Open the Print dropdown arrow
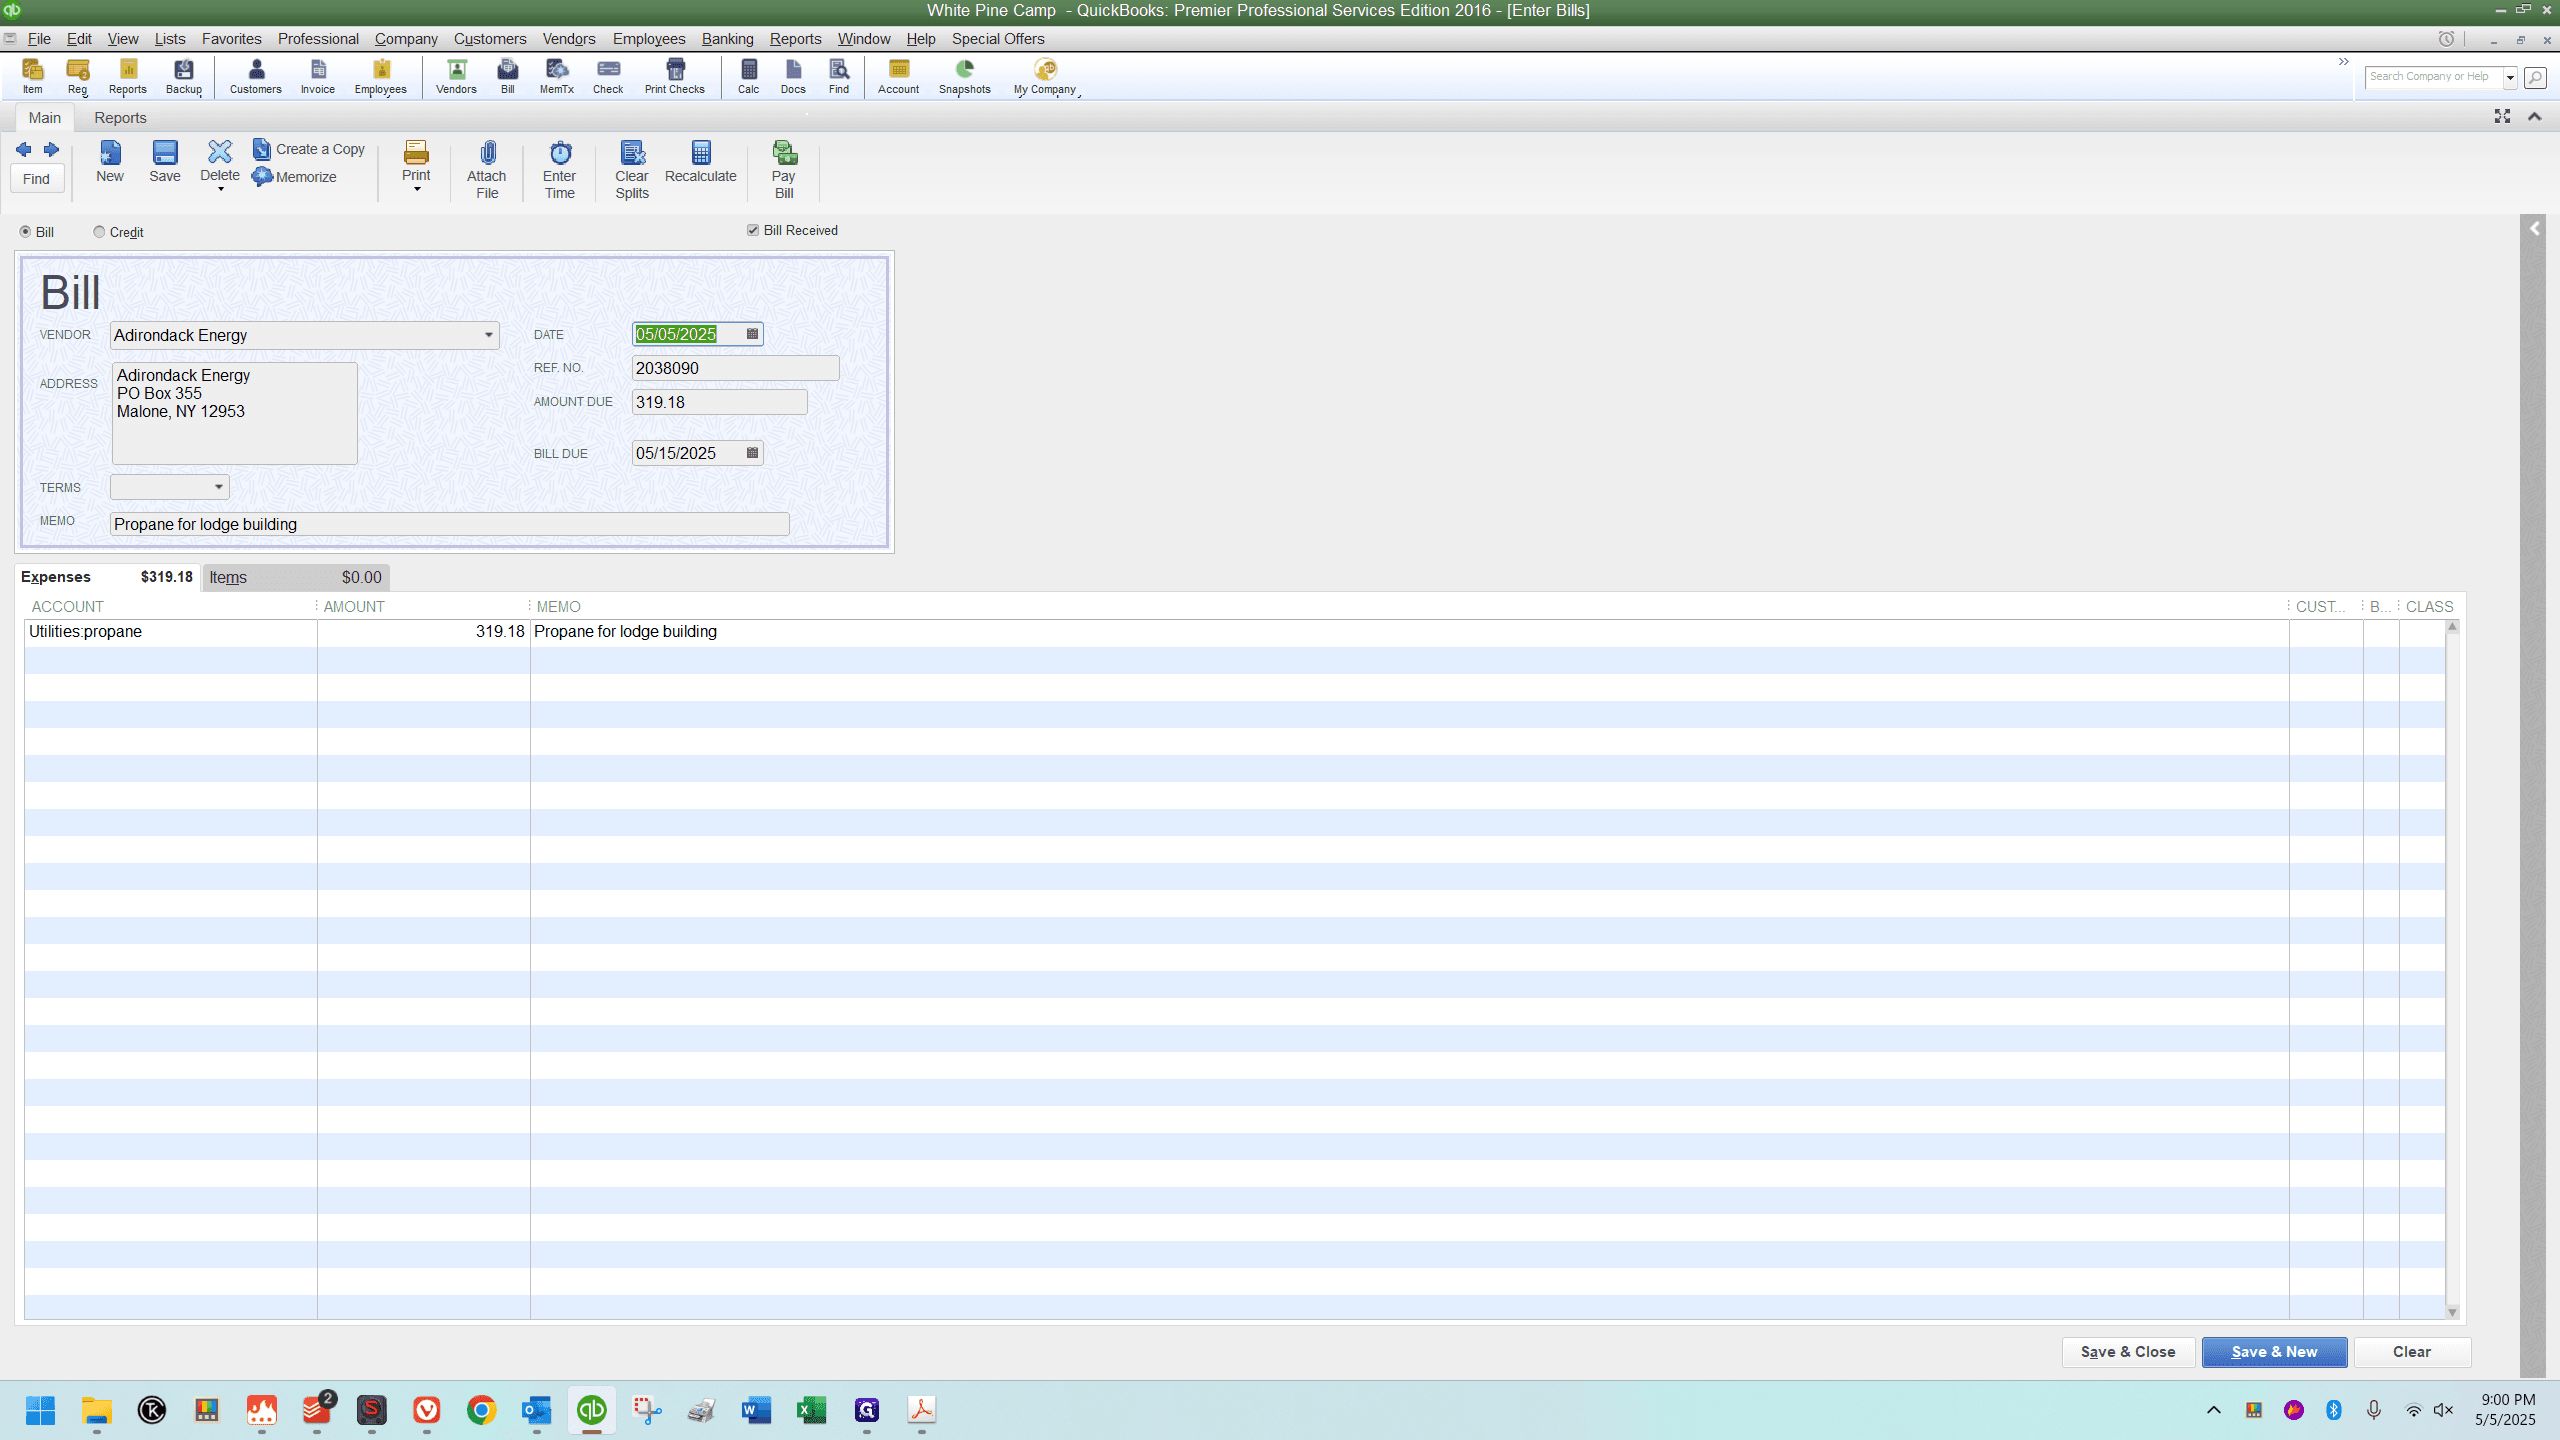This screenshot has width=2560, height=1440. pos(417,189)
